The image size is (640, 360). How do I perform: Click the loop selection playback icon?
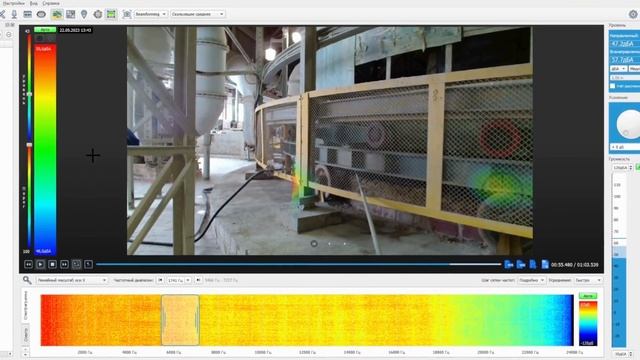(76, 264)
